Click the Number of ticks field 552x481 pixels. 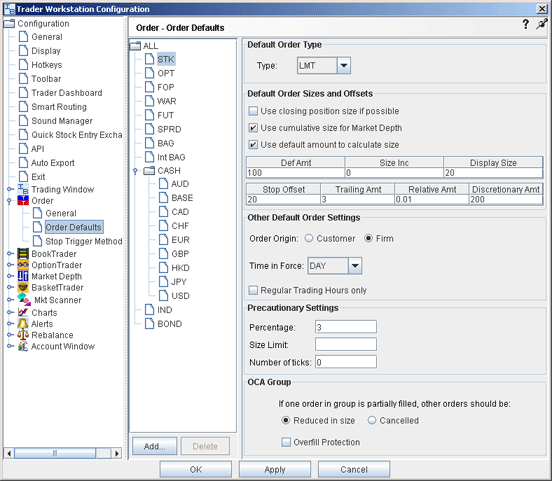346,362
